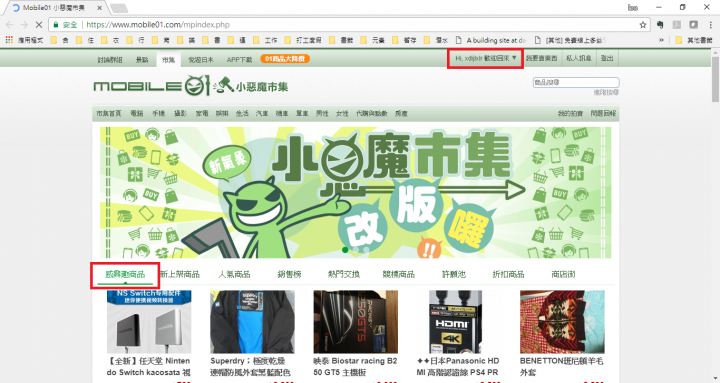Open the 代購與點數 category
Screen dimensions: 720x383
coord(371,113)
